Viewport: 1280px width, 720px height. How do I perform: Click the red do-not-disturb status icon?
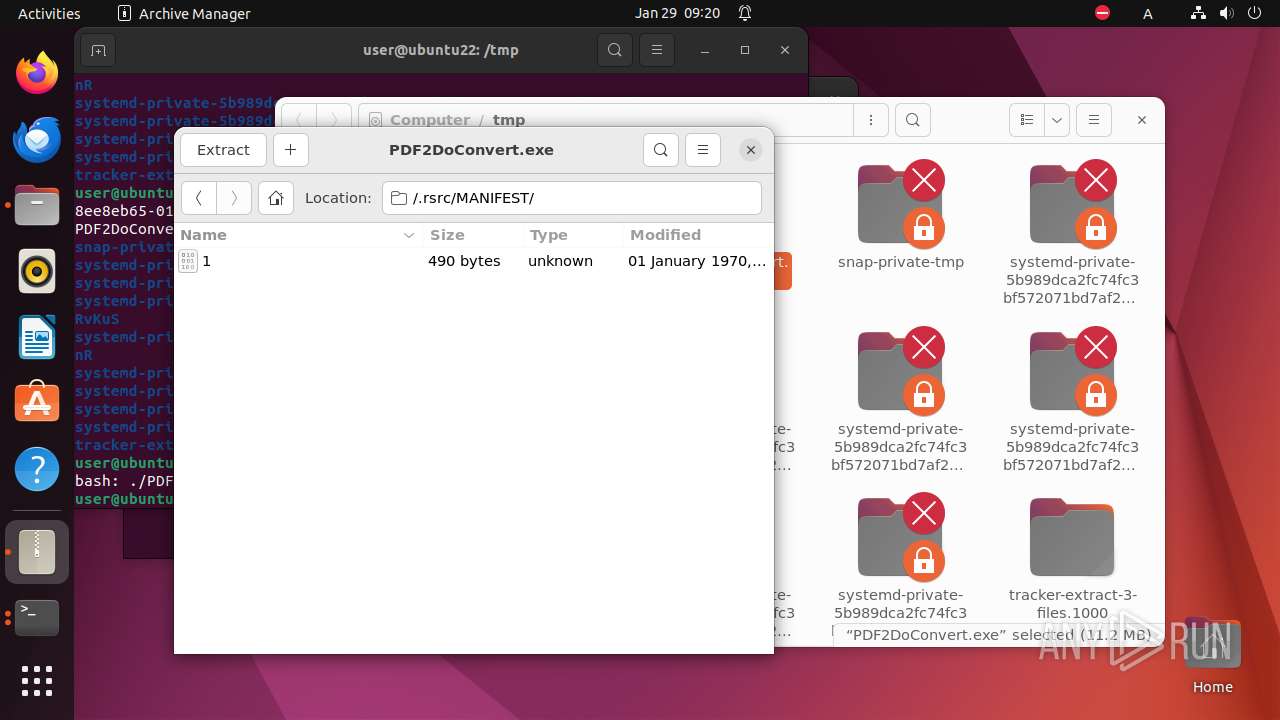1102,13
